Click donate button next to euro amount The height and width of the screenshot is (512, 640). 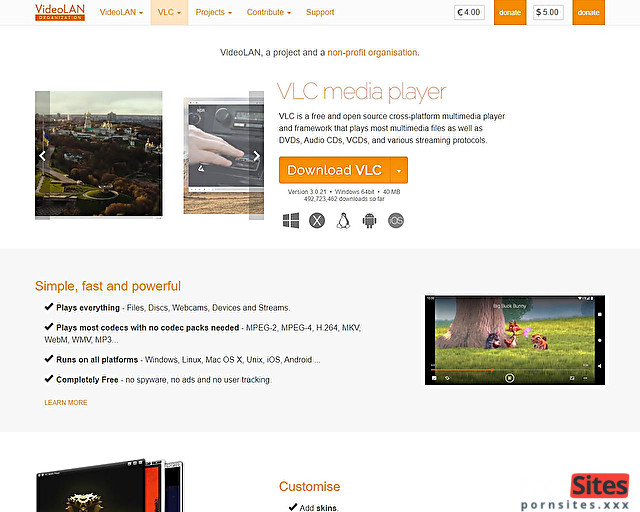pos(510,12)
